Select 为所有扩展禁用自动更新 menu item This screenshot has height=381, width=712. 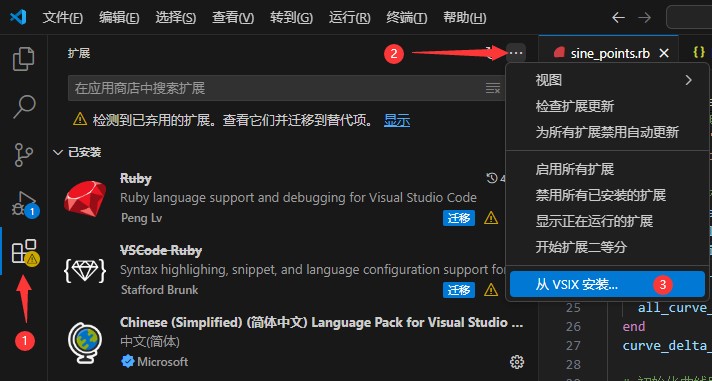(607, 133)
